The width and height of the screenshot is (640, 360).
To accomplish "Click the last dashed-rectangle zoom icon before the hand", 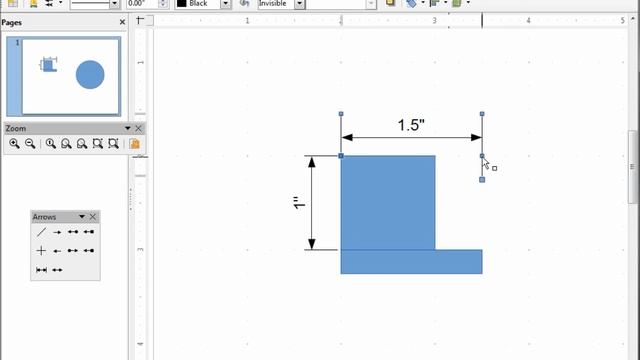I will pyautogui.click(x=113, y=144).
